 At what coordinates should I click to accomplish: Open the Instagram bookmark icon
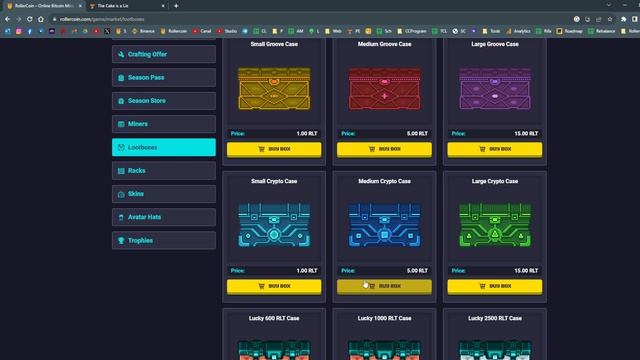pyautogui.click(x=18, y=31)
